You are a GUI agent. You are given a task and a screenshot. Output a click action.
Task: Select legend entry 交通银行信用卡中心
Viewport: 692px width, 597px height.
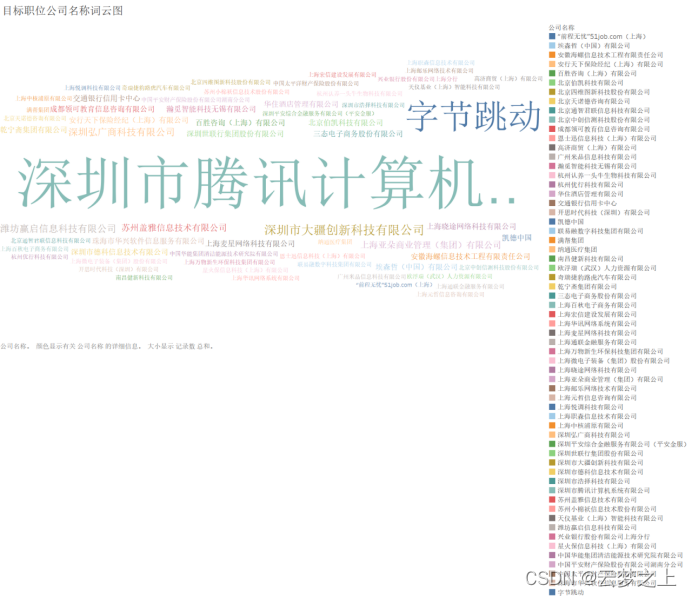tap(583, 203)
